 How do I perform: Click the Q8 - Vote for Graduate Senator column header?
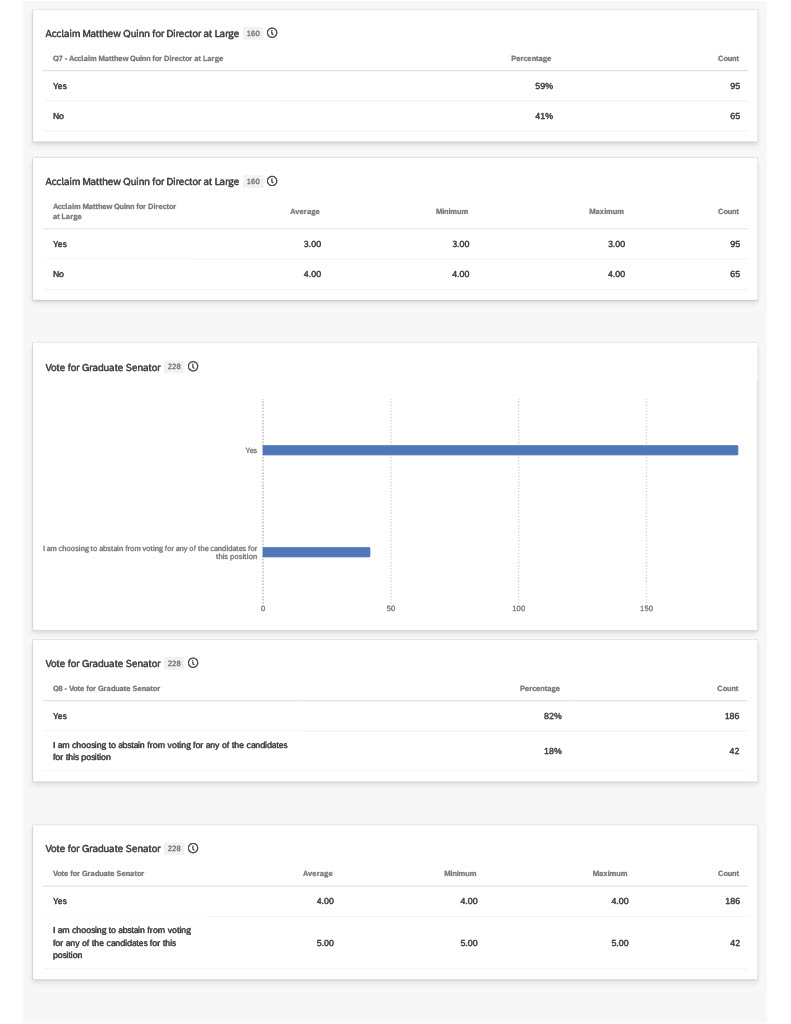coord(106,688)
